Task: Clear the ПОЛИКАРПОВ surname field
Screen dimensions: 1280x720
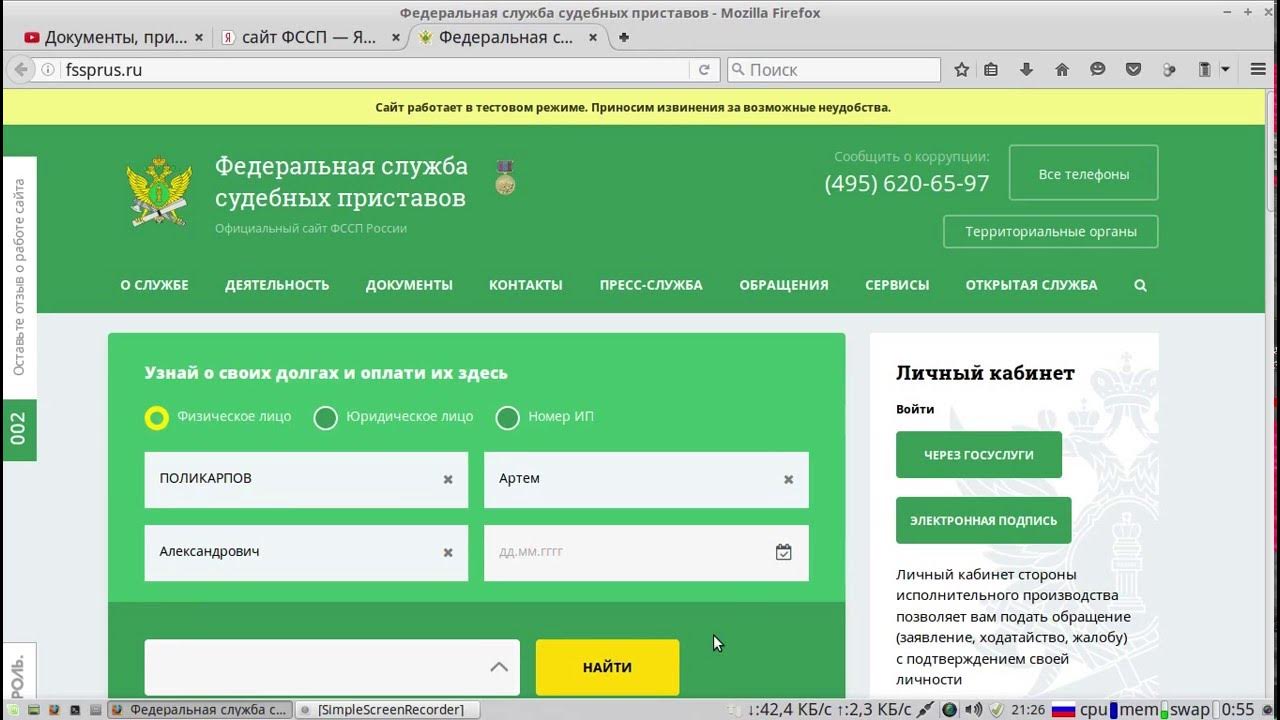Action: pos(448,479)
